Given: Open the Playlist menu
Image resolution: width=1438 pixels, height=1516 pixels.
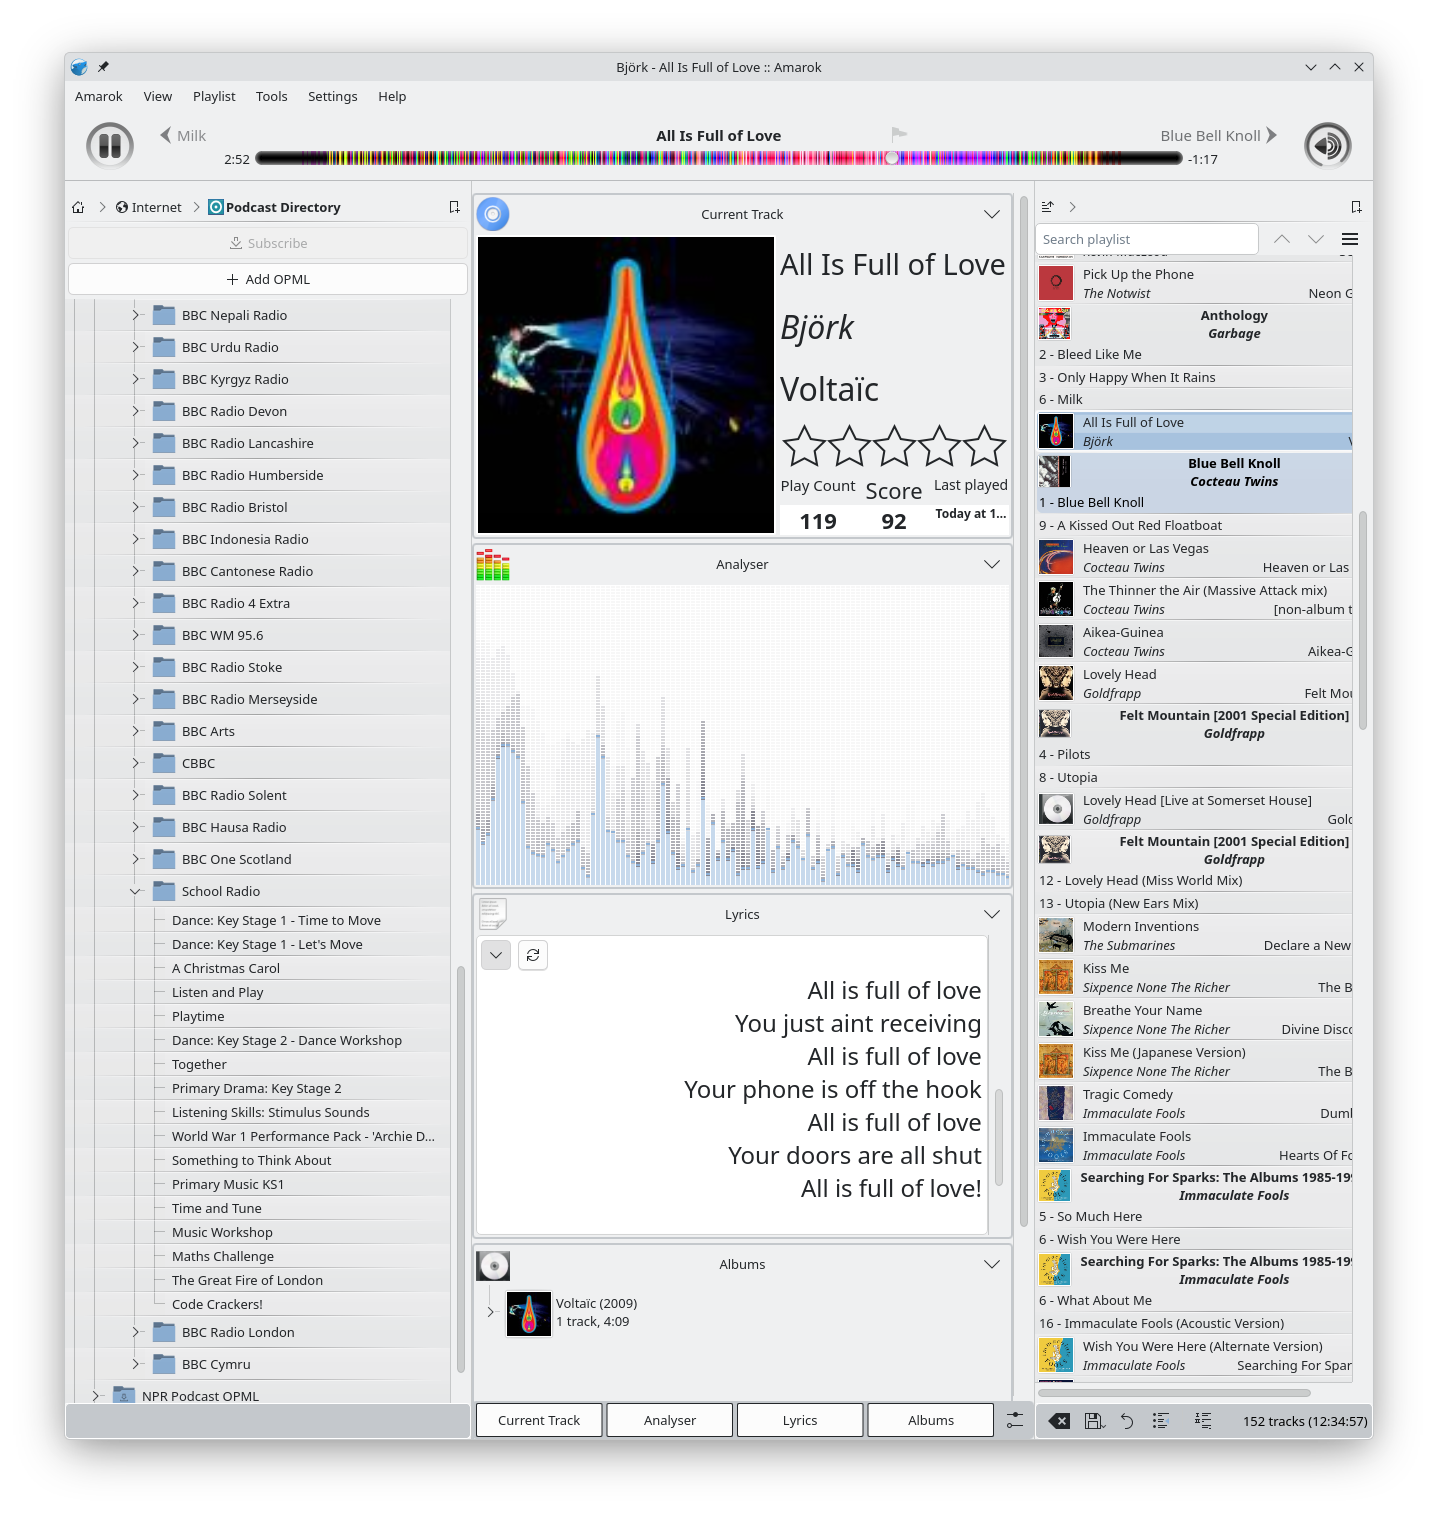Looking at the screenshot, I should (214, 96).
